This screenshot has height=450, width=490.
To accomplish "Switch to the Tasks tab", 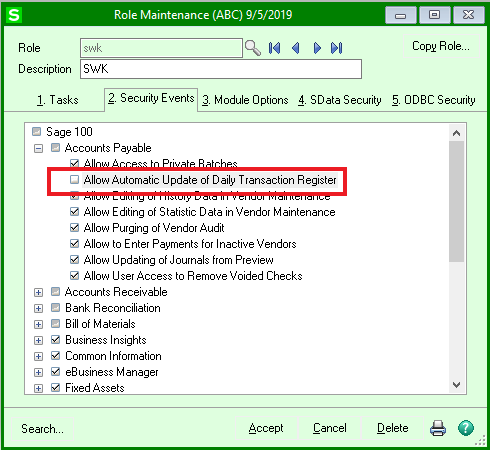I will [x=58, y=100].
